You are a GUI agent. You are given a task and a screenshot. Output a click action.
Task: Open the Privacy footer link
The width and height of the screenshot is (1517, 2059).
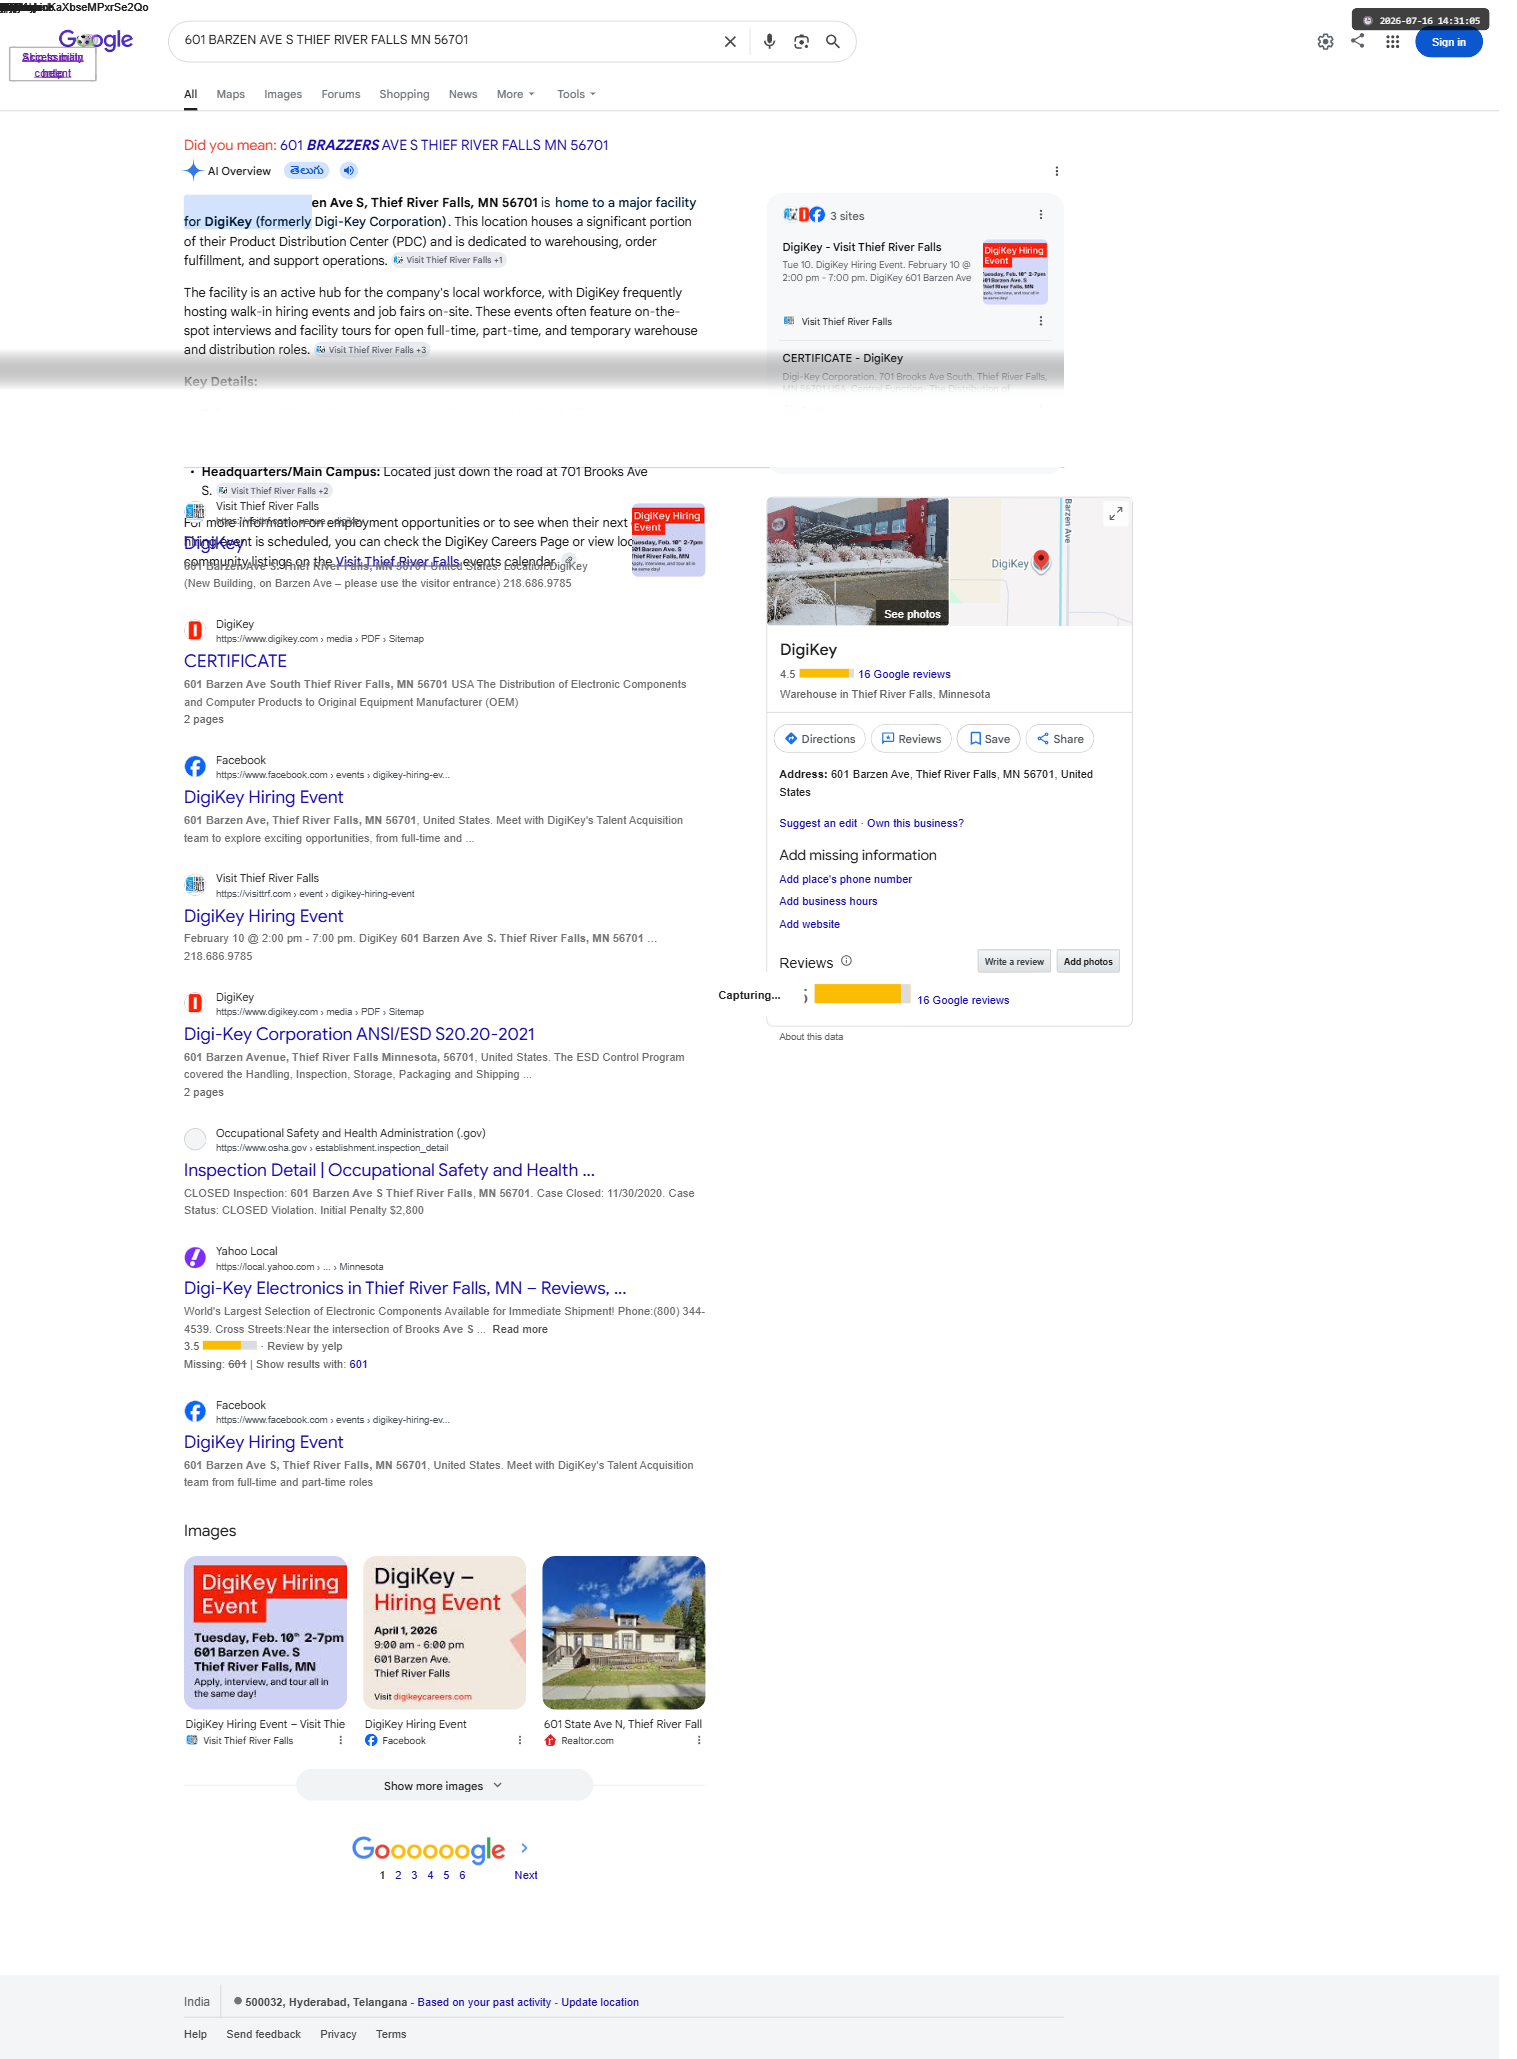[338, 2034]
